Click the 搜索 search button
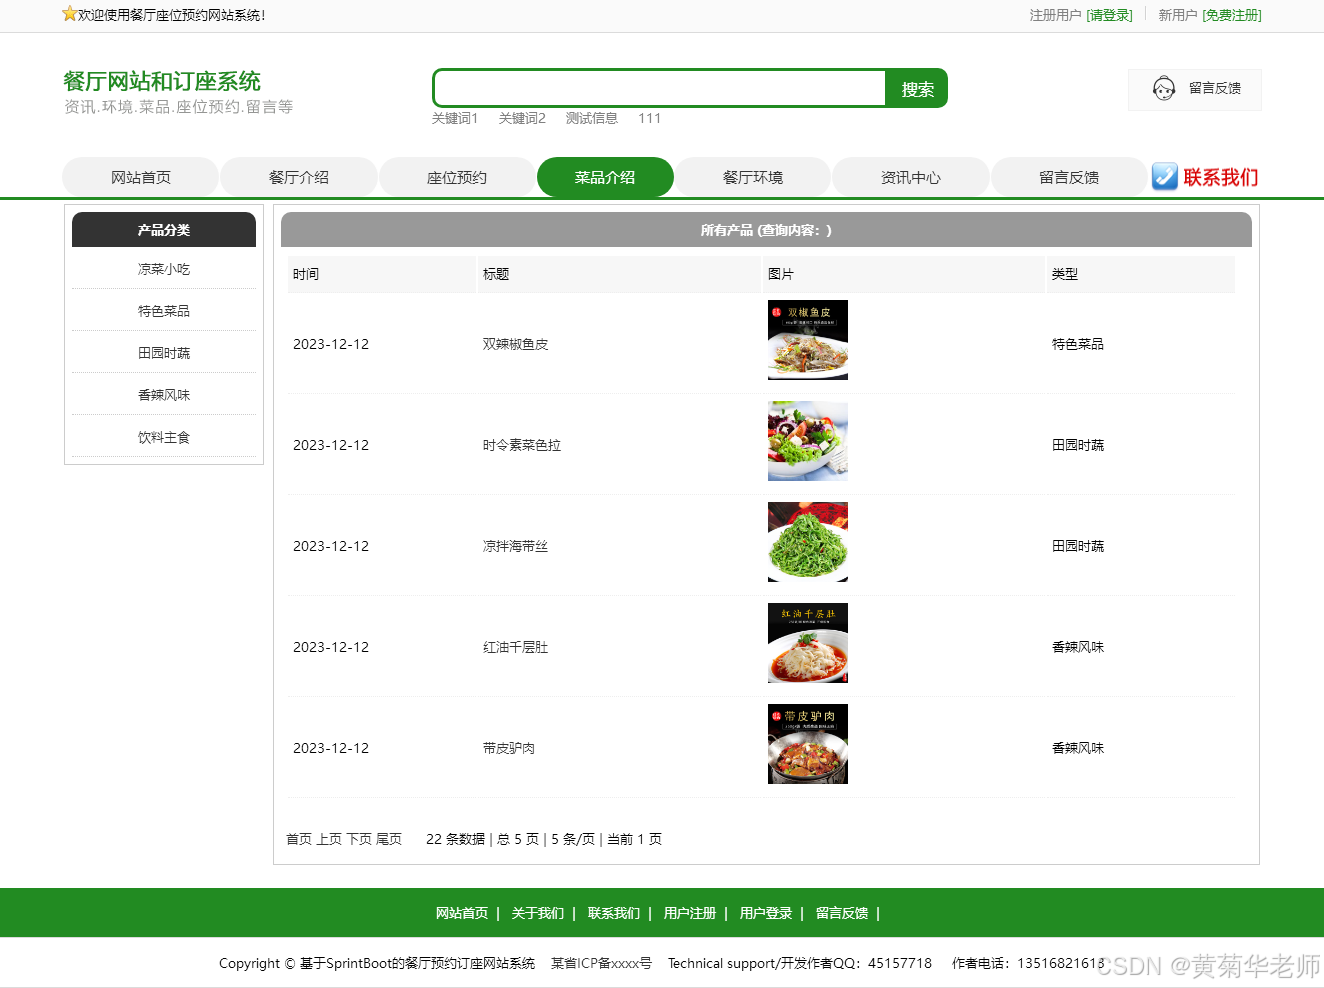The width and height of the screenshot is (1324, 988). [x=915, y=88]
